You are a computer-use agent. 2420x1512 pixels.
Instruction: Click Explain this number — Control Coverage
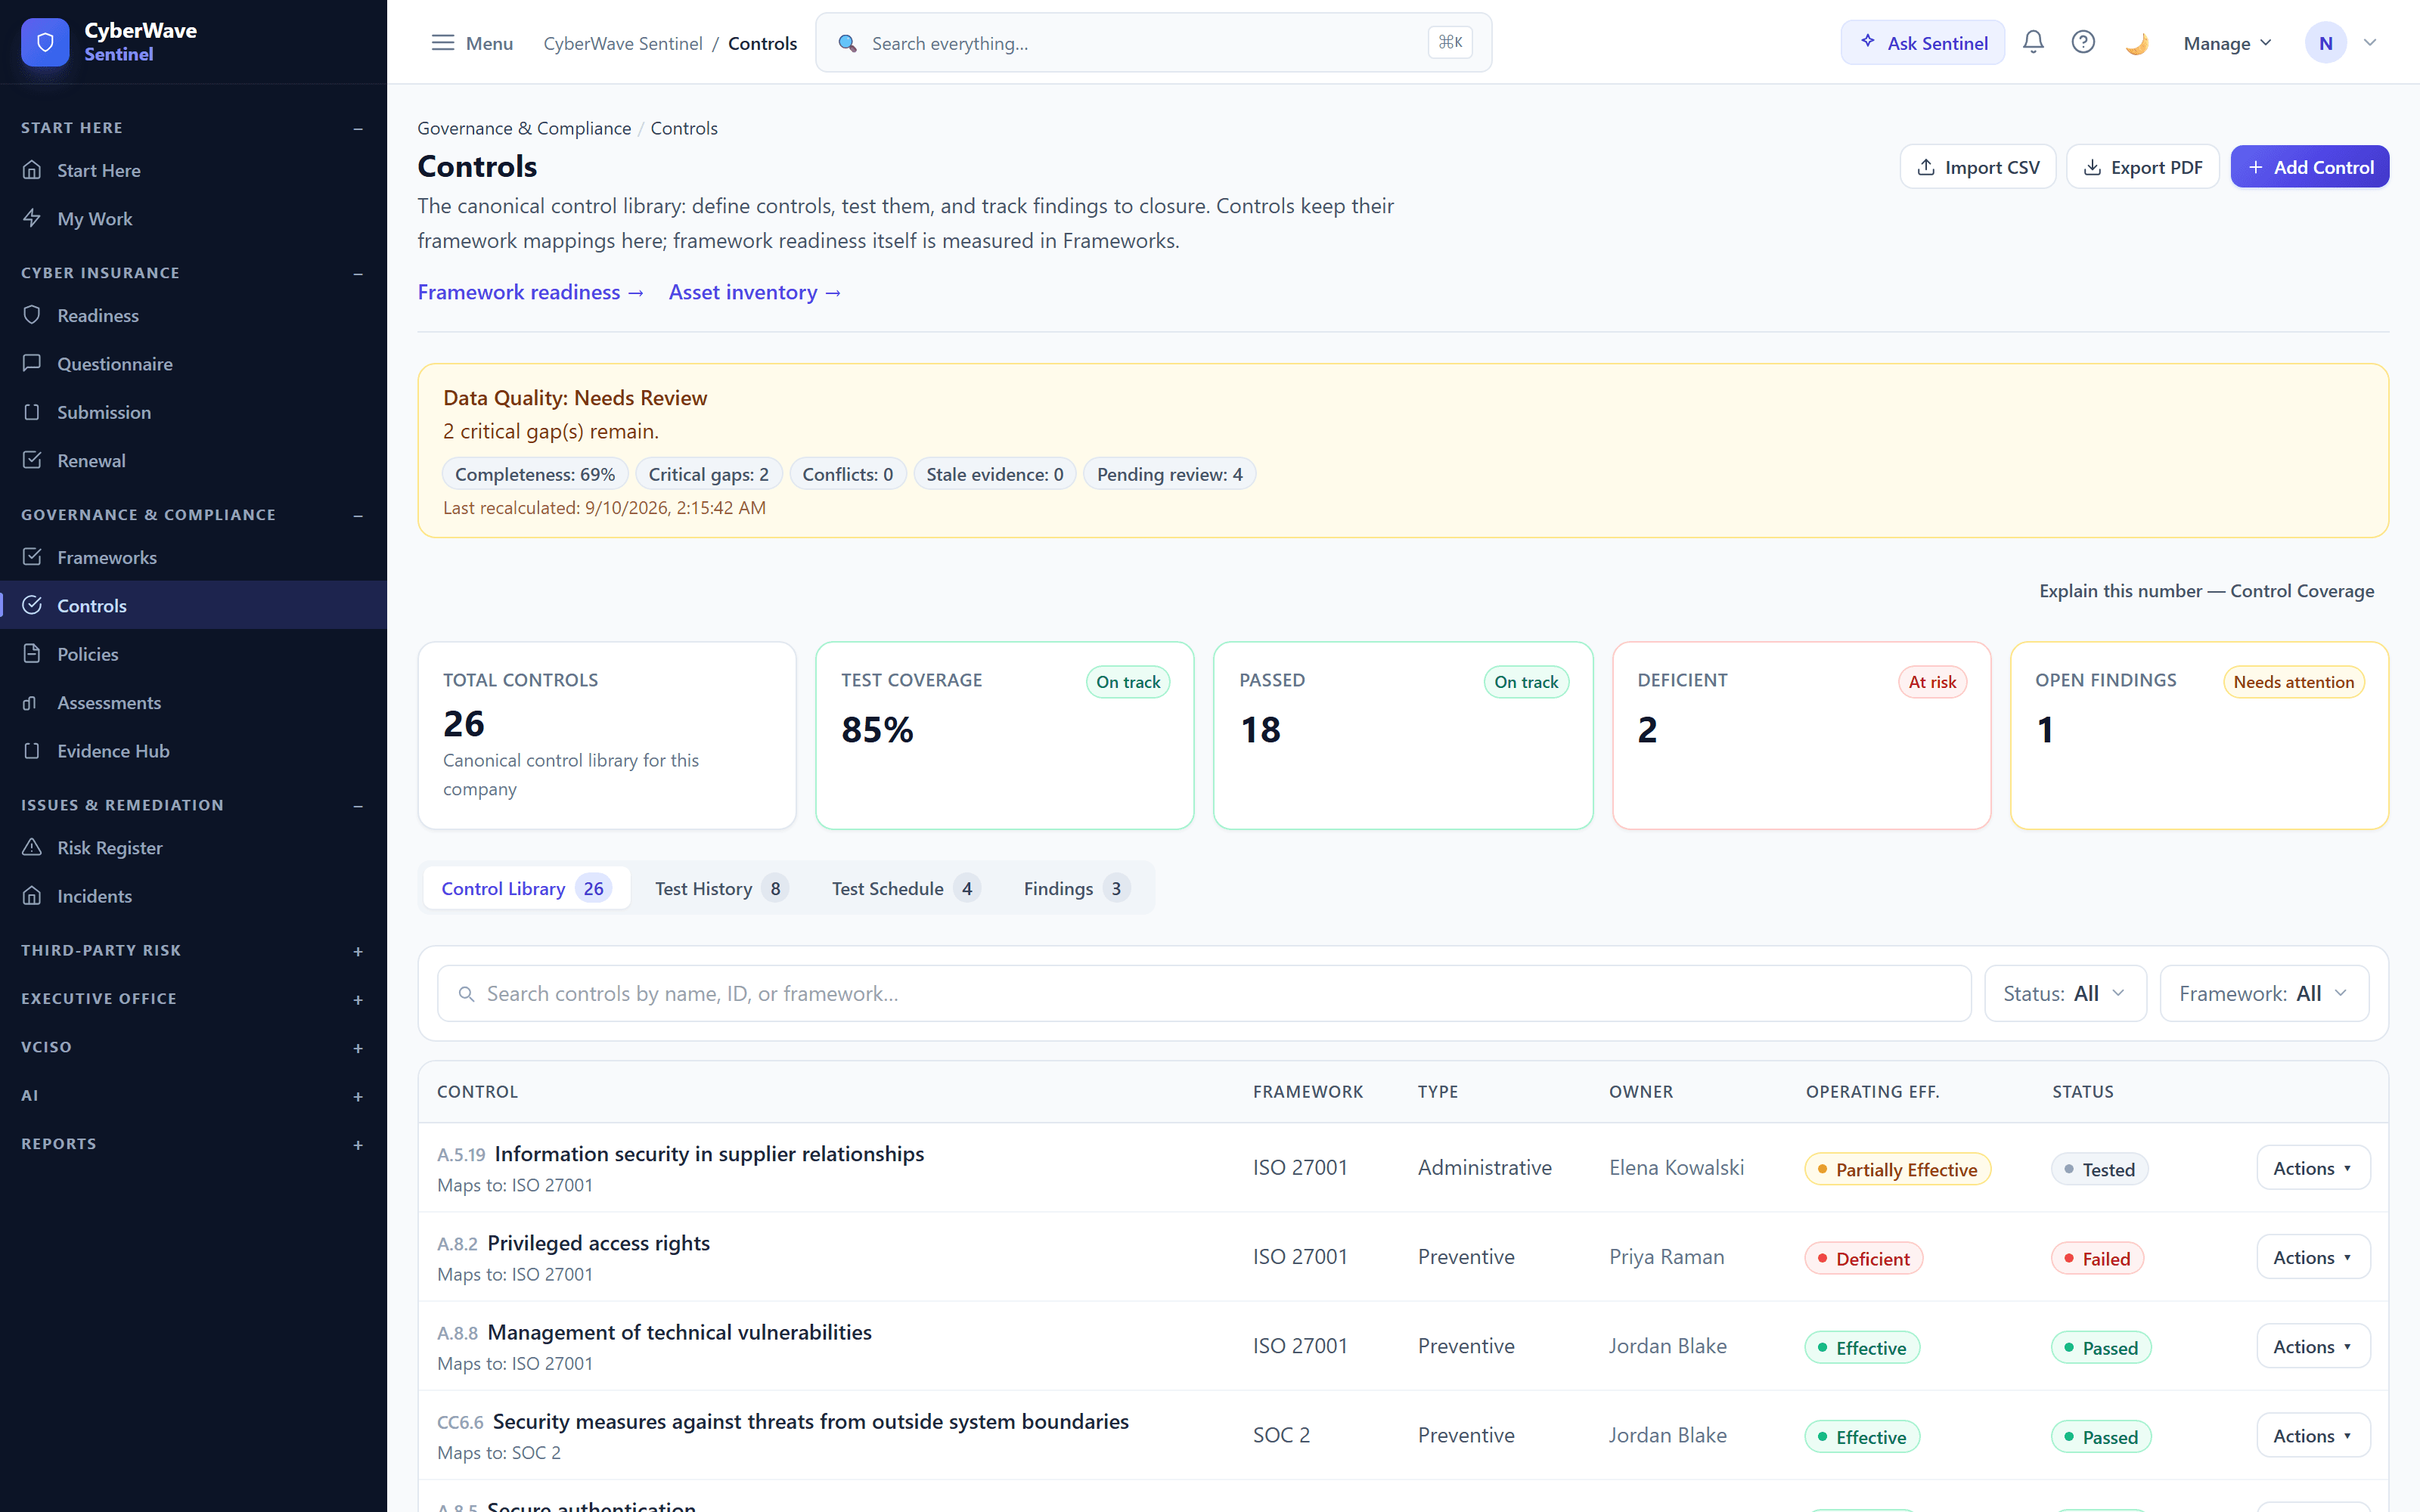2206,591
